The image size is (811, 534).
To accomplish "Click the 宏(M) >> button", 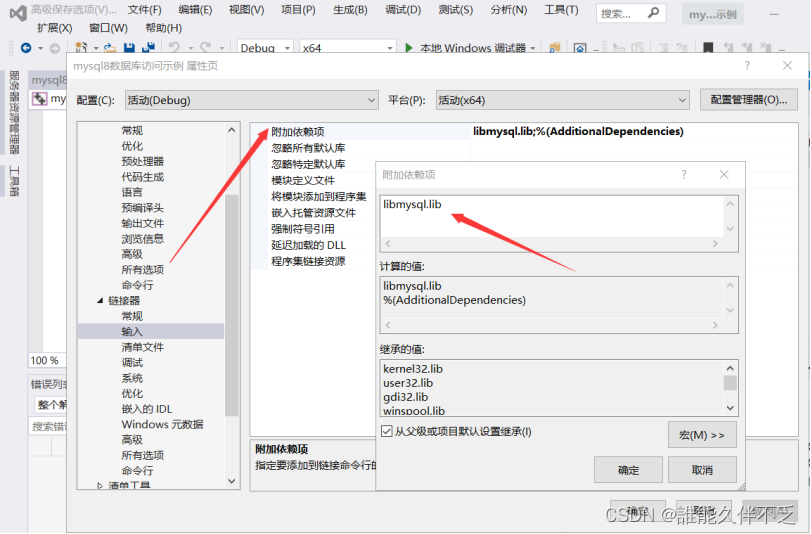I will click(702, 435).
